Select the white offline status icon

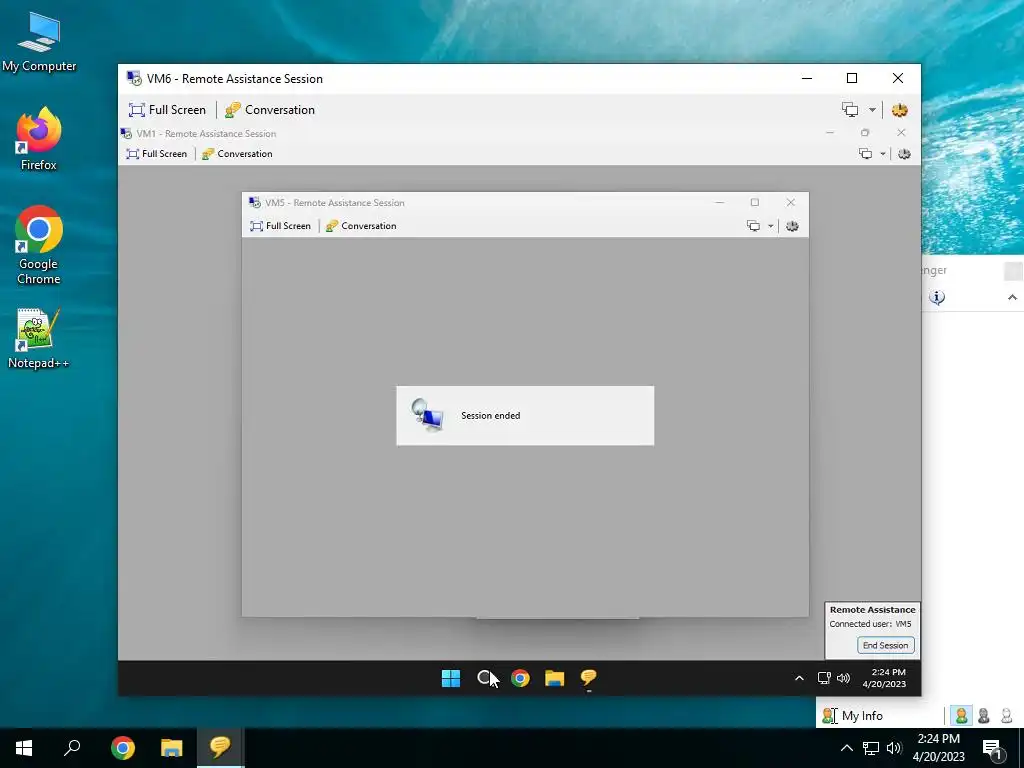click(x=1006, y=716)
